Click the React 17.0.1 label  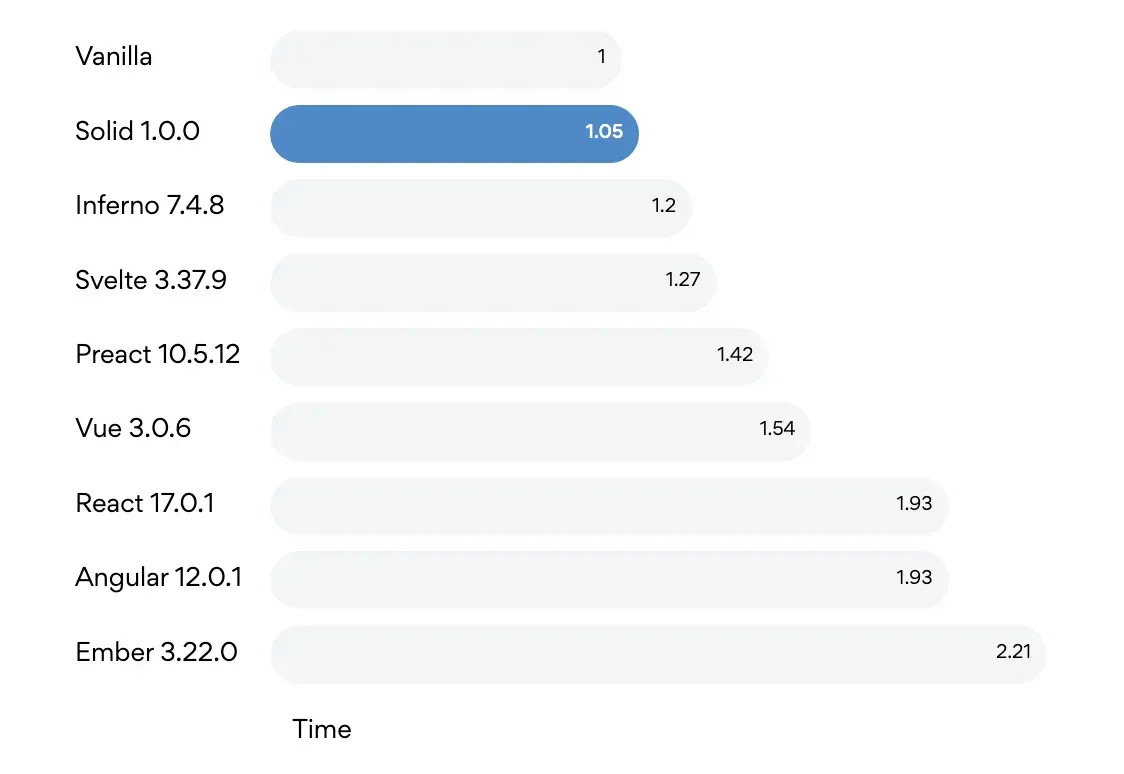click(x=145, y=503)
